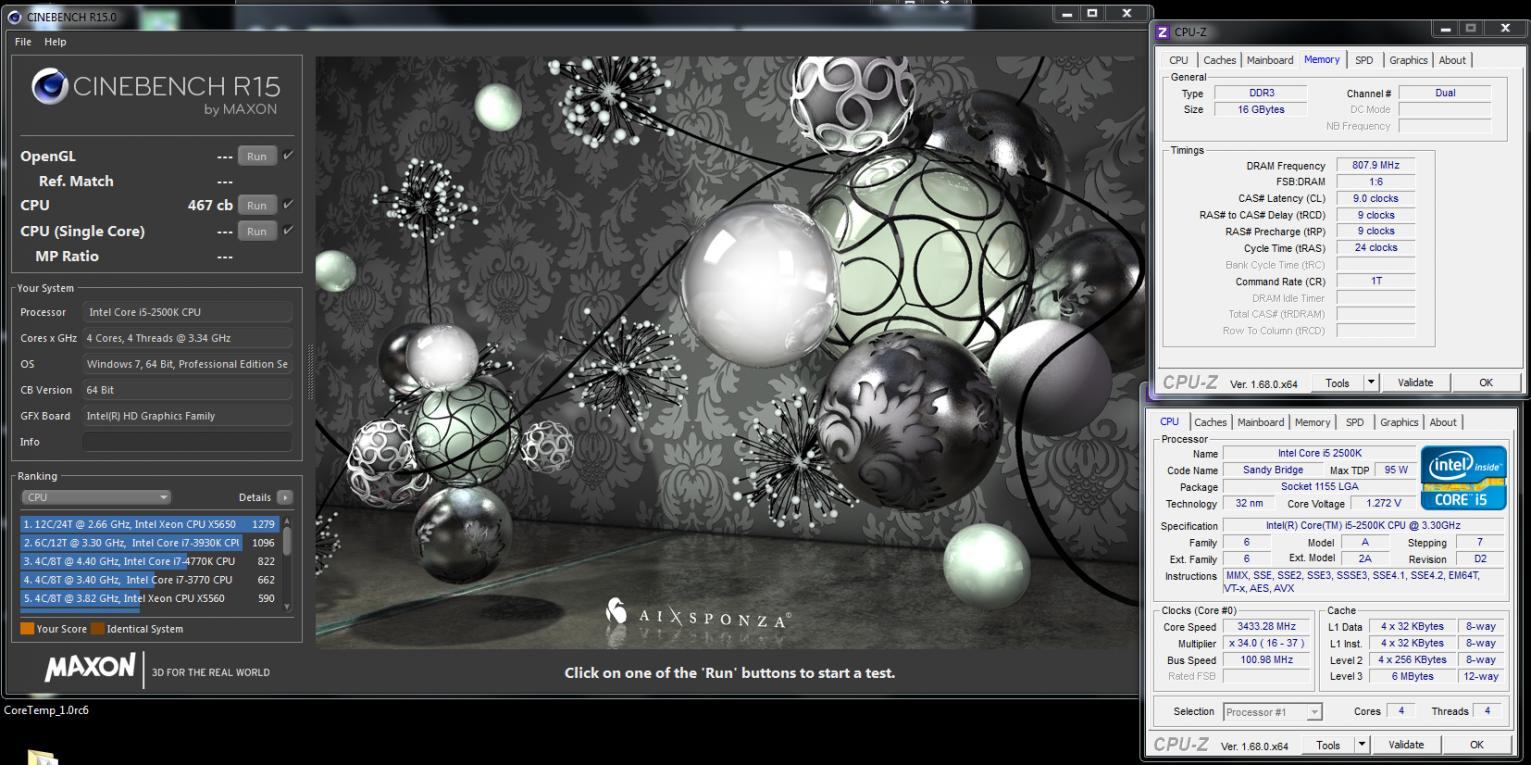Click the CPU-Z title bar Z icon
The image size is (1531, 765).
(x=1163, y=33)
